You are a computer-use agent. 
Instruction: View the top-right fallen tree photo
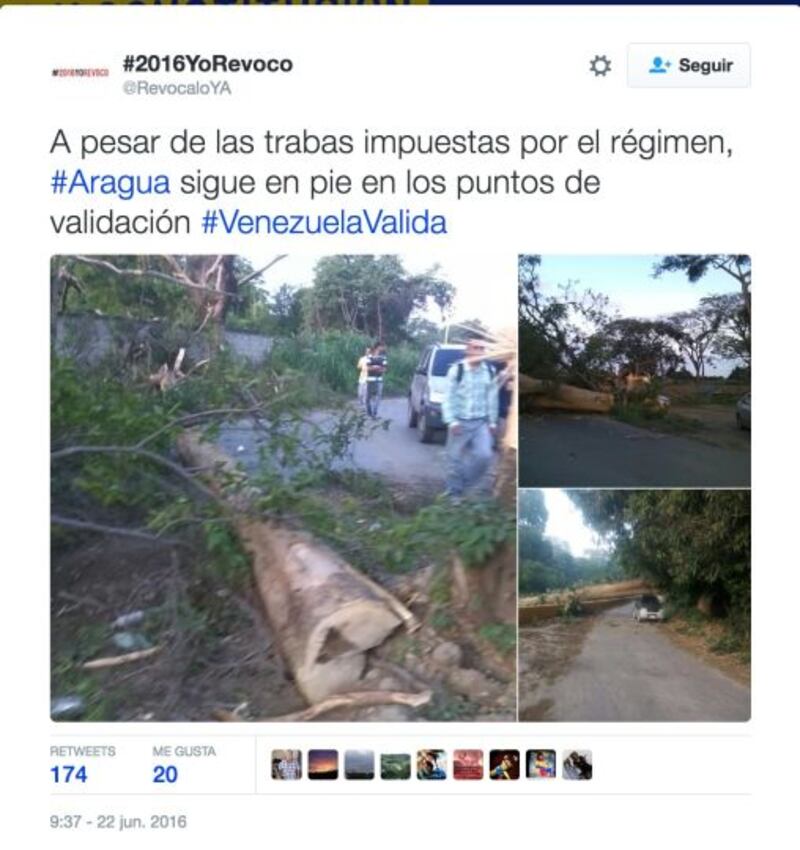635,371
